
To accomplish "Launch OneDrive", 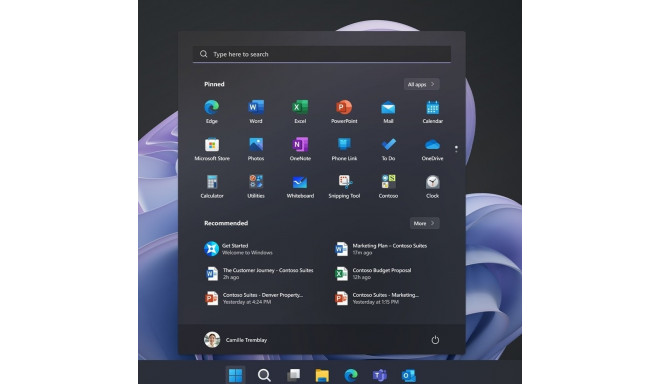I will (x=432, y=149).
